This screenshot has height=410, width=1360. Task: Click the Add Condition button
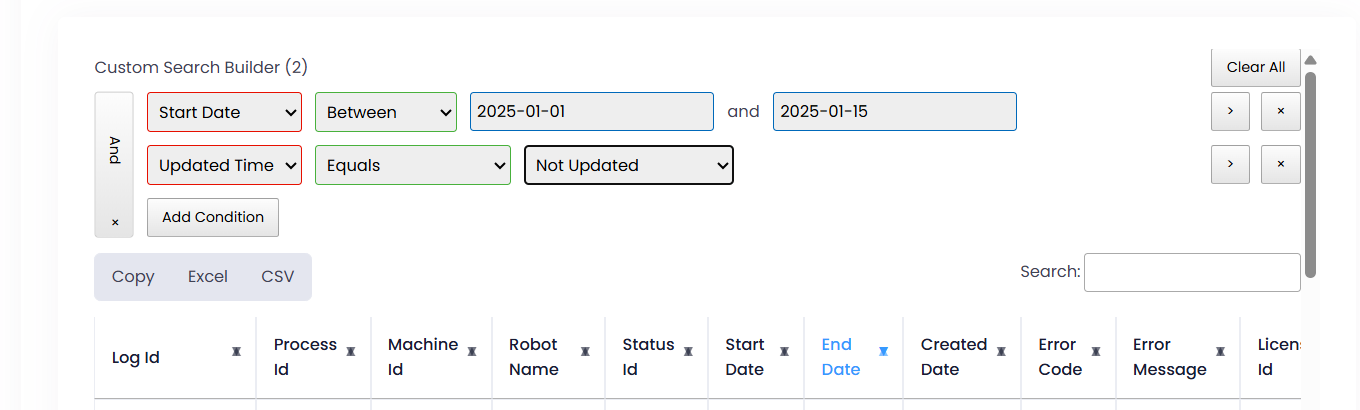[213, 217]
